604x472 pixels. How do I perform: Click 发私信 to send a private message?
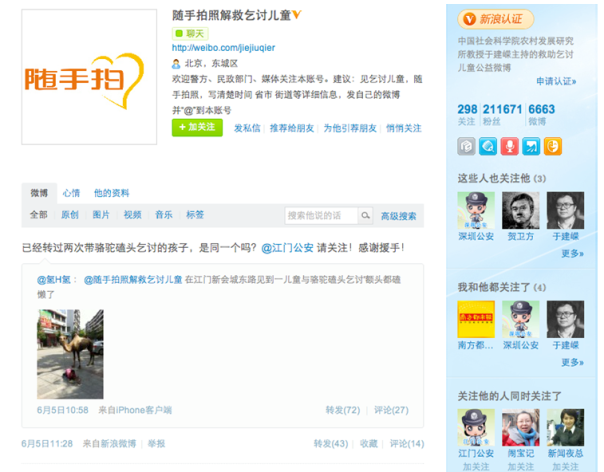pos(247,128)
